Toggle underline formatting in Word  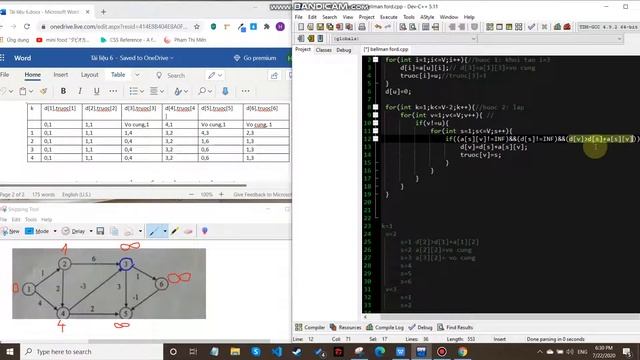(96, 91)
